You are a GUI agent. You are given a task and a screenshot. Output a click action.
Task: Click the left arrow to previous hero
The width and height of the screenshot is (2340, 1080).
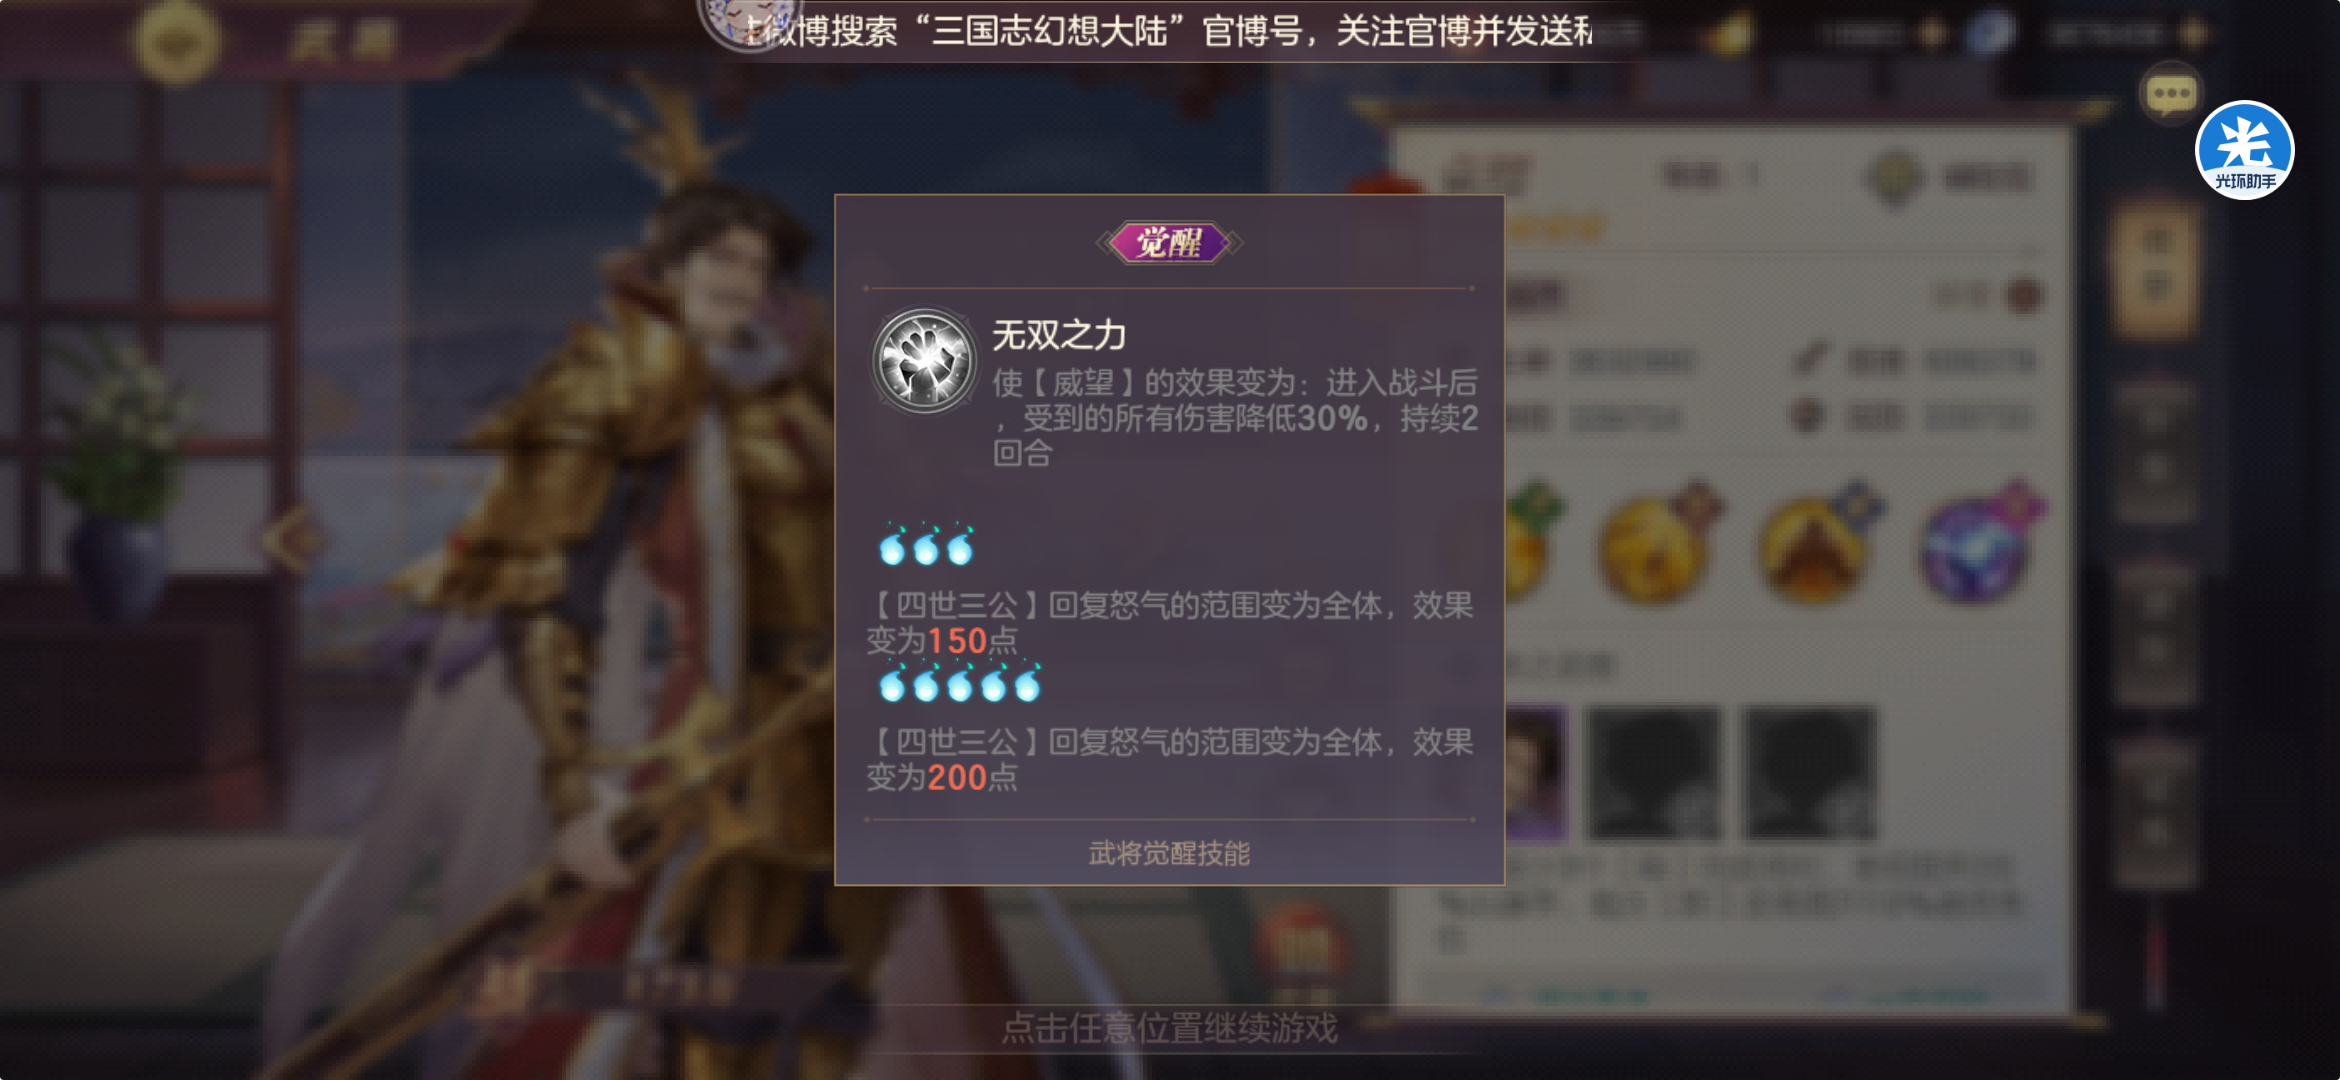coord(294,538)
